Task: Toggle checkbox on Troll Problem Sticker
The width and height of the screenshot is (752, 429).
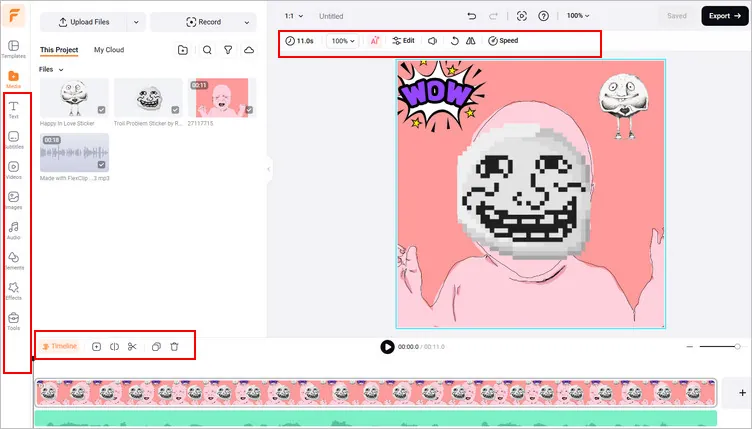Action: [x=176, y=110]
